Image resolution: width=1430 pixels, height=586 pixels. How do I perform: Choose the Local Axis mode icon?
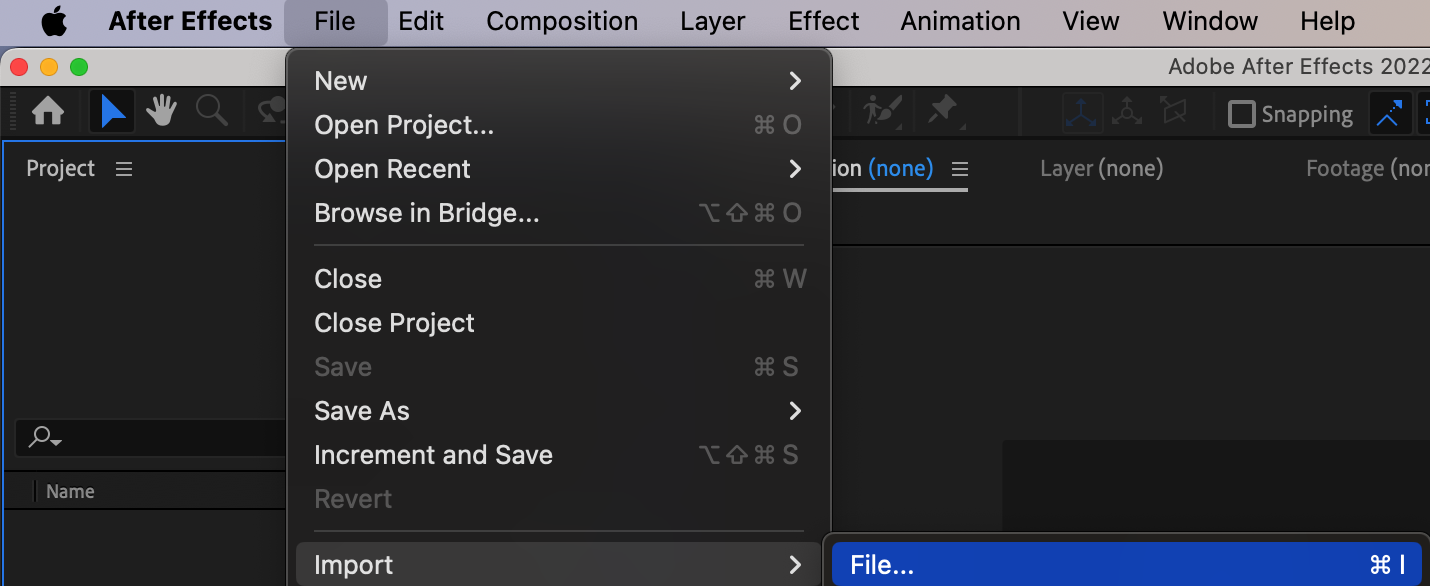(1082, 113)
